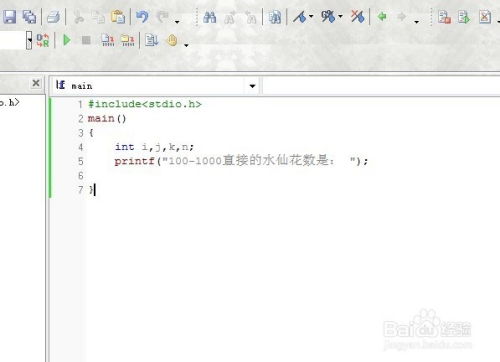The image size is (500, 362).
Task: Click the Undo arrow icon
Action: tap(143, 17)
